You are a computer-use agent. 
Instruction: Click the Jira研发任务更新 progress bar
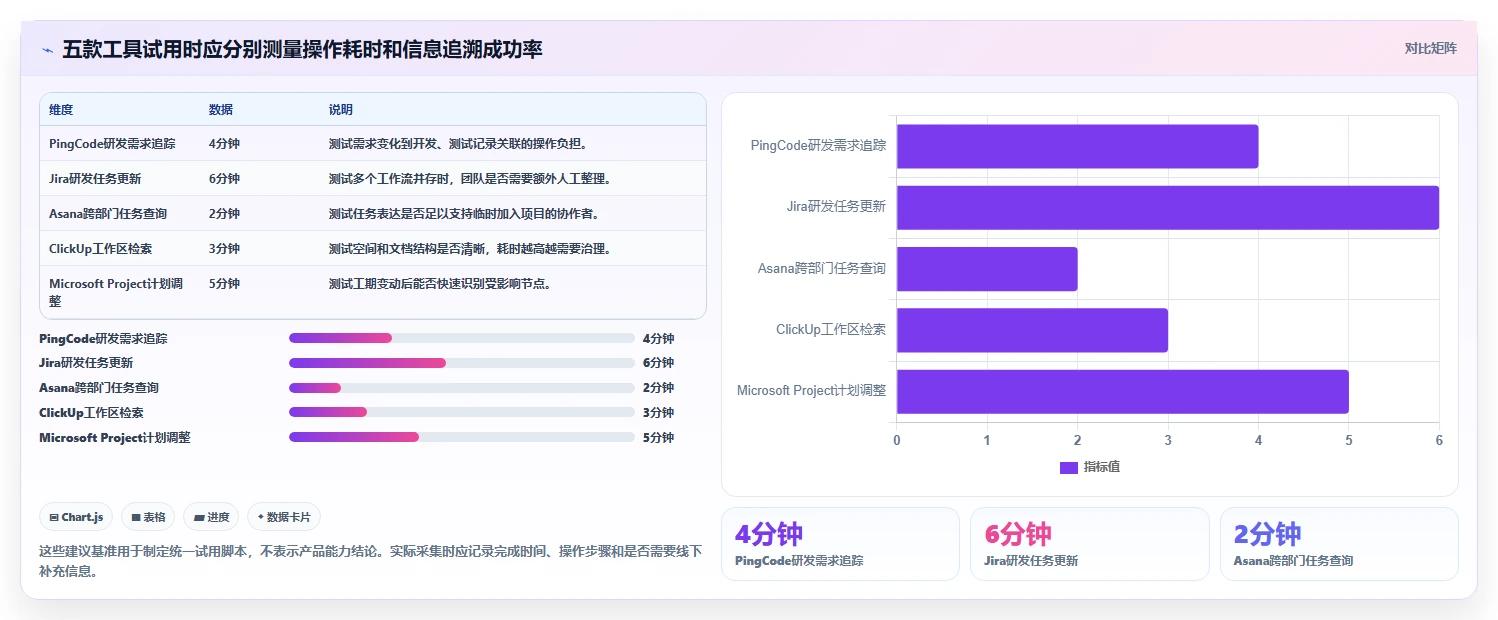(461, 363)
